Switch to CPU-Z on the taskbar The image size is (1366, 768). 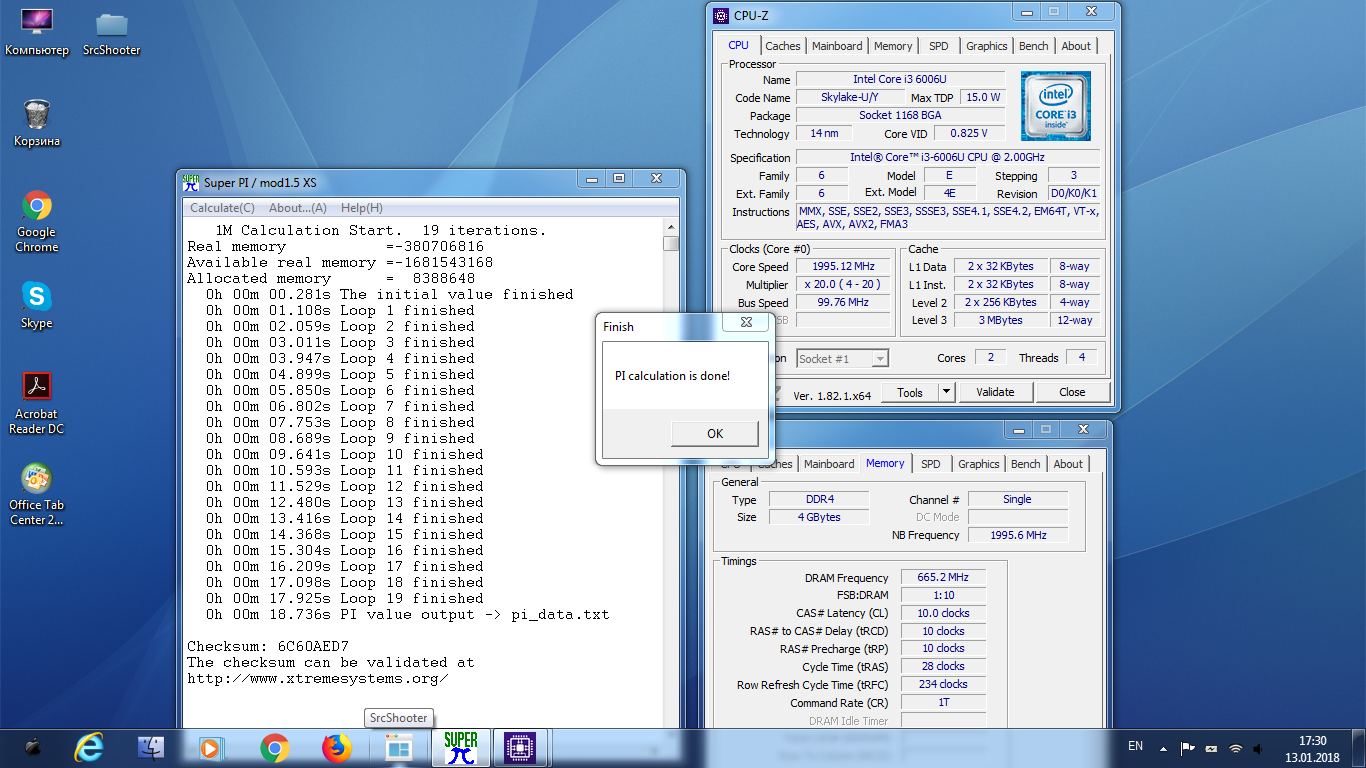(x=520, y=747)
